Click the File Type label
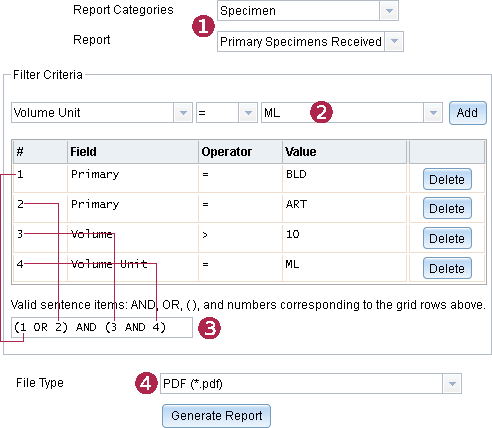 (40, 383)
